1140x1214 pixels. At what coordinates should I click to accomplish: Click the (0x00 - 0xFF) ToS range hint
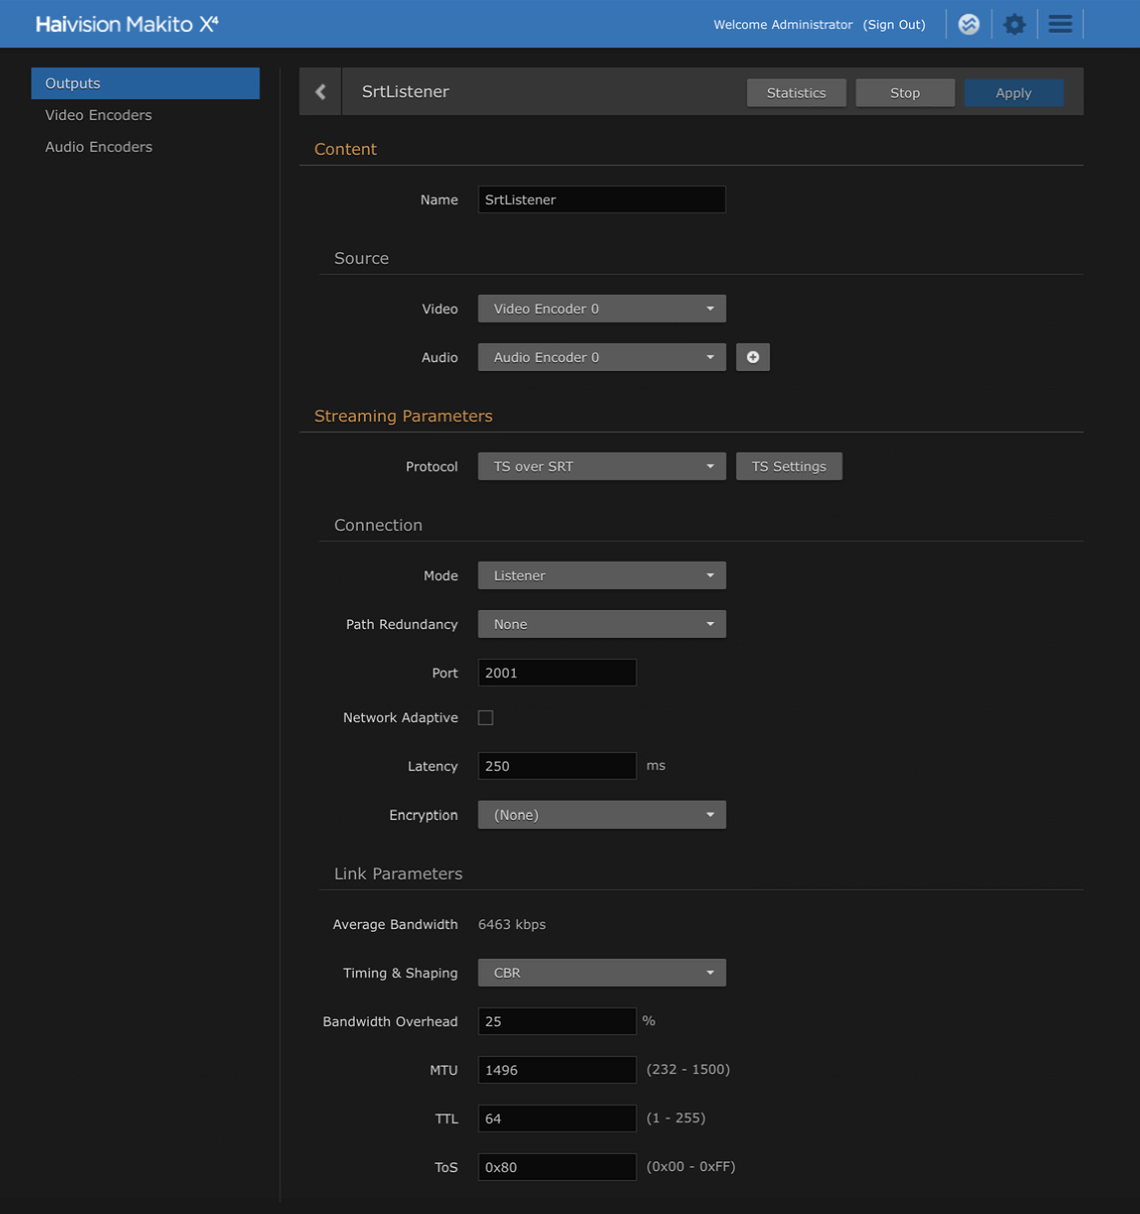pyautogui.click(x=691, y=1166)
